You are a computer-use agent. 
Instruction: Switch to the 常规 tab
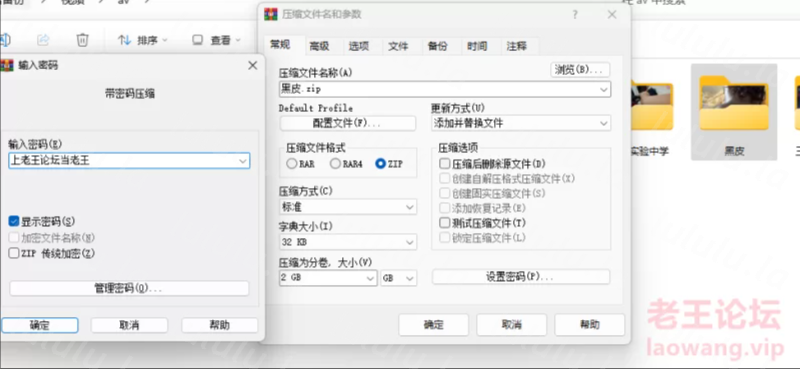click(x=280, y=45)
